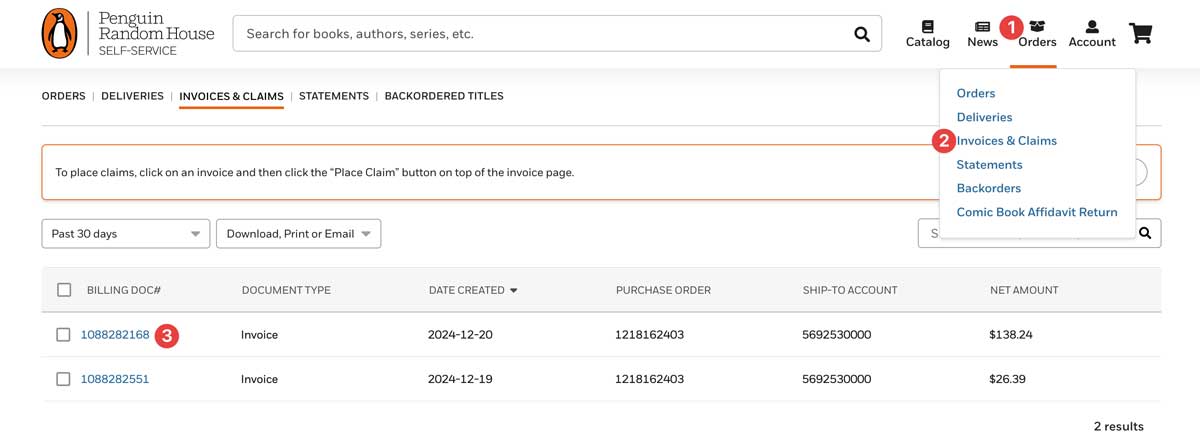
Task: Open the News icon
Action: click(982, 33)
